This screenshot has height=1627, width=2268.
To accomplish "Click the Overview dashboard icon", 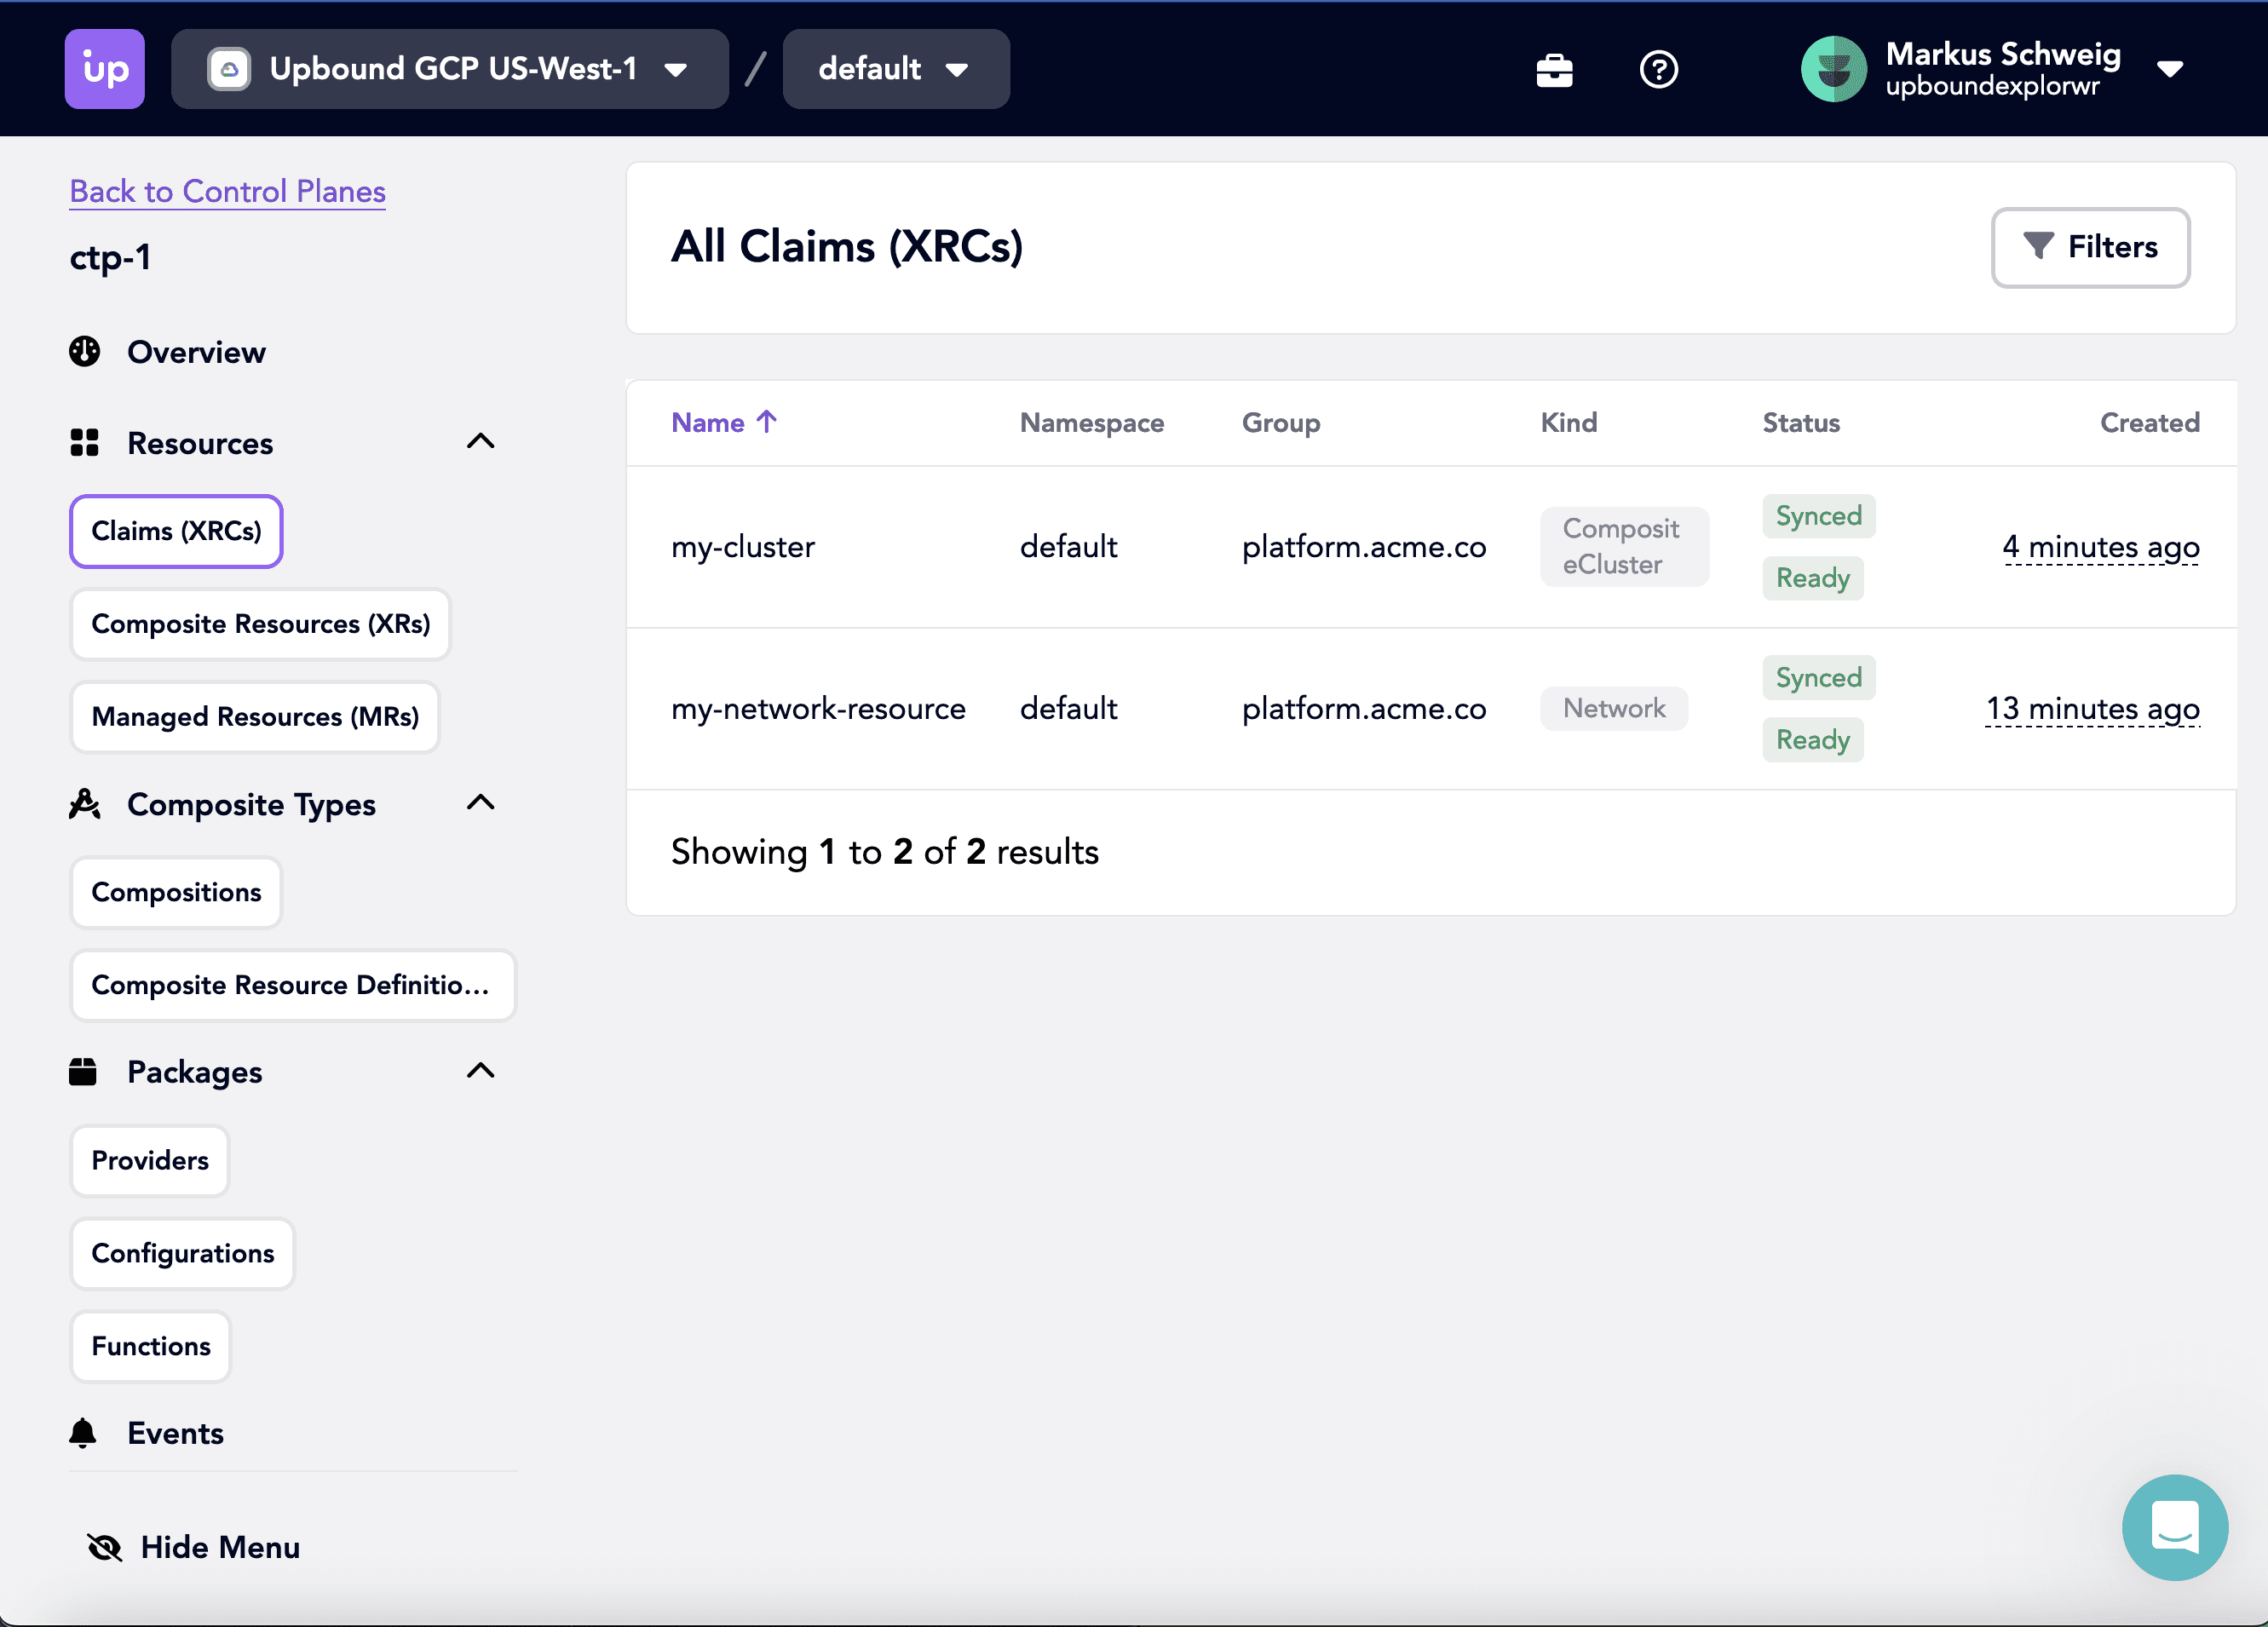I will [x=85, y=352].
